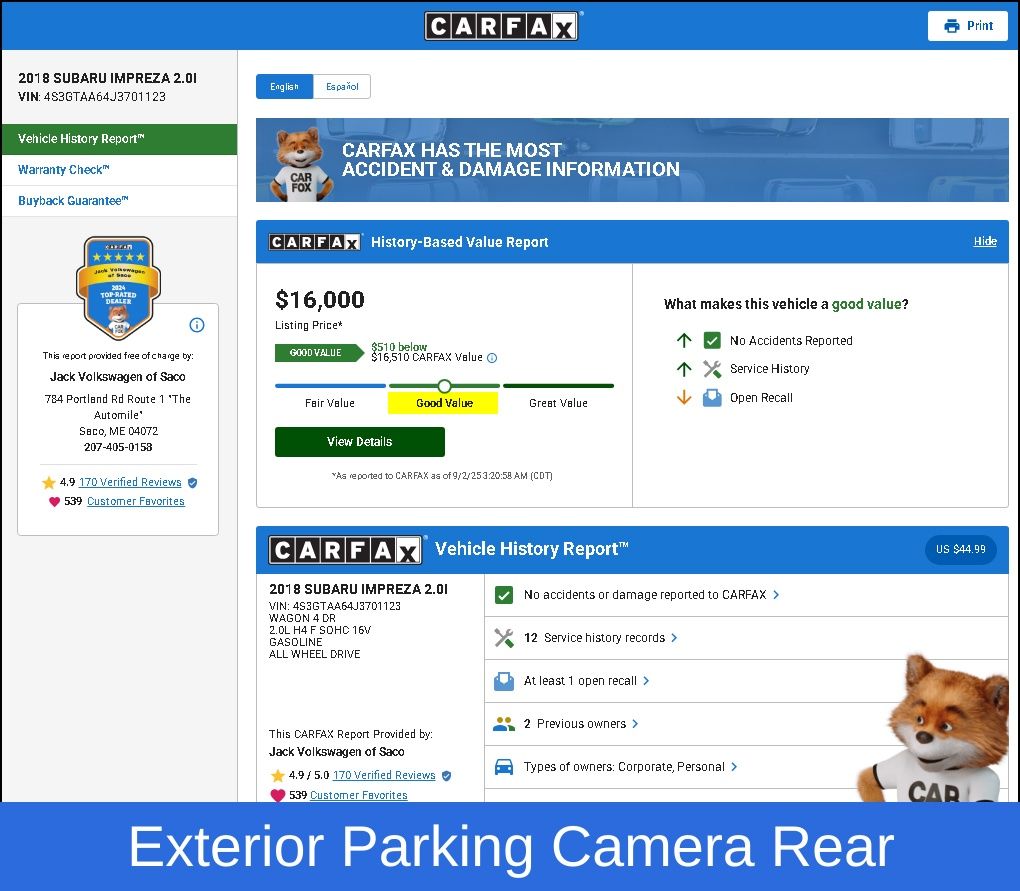Open lower 170 Verified Reviews link
This screenshot has width=1020, height=891.
pos(384,775)
